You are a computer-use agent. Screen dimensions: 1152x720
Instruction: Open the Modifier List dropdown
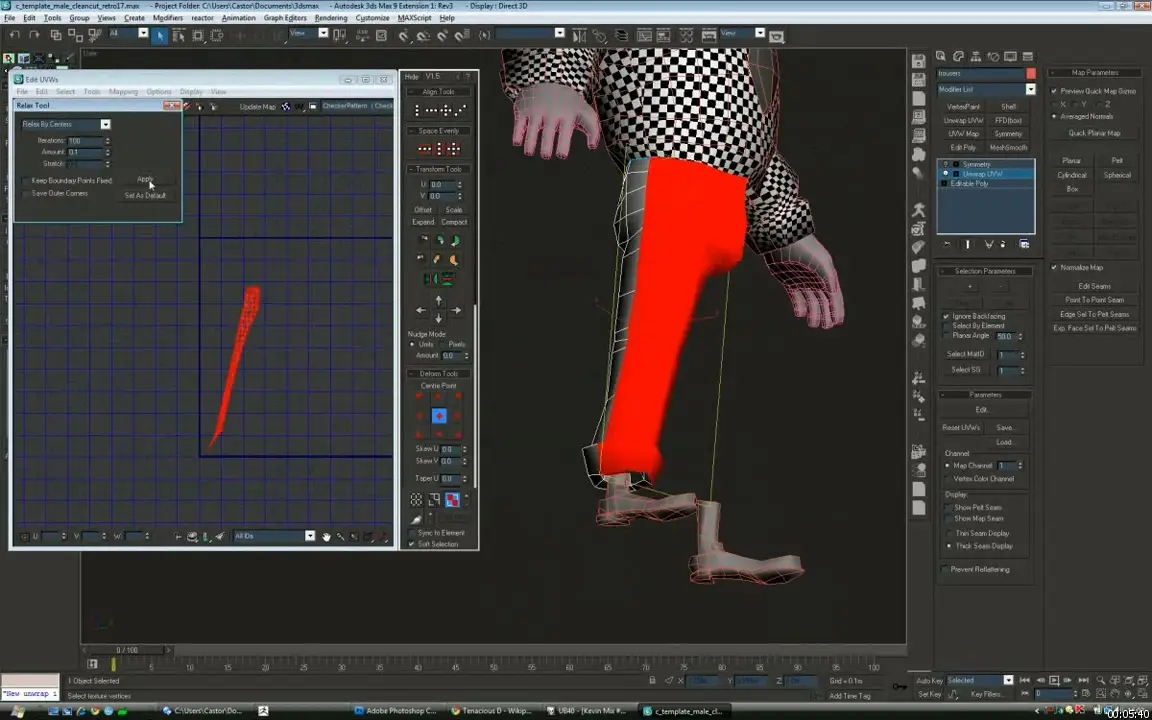coord(1030,90)
